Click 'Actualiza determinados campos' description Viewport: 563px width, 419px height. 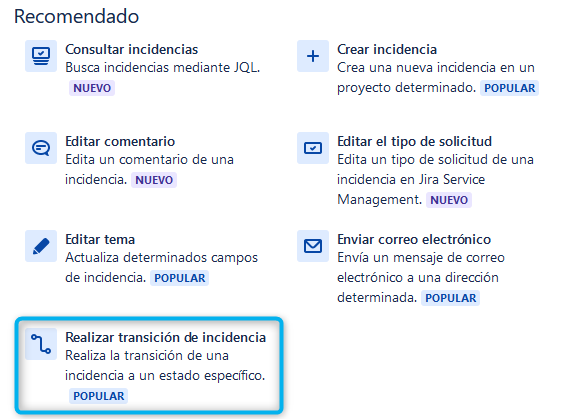[x=162, y=258]
